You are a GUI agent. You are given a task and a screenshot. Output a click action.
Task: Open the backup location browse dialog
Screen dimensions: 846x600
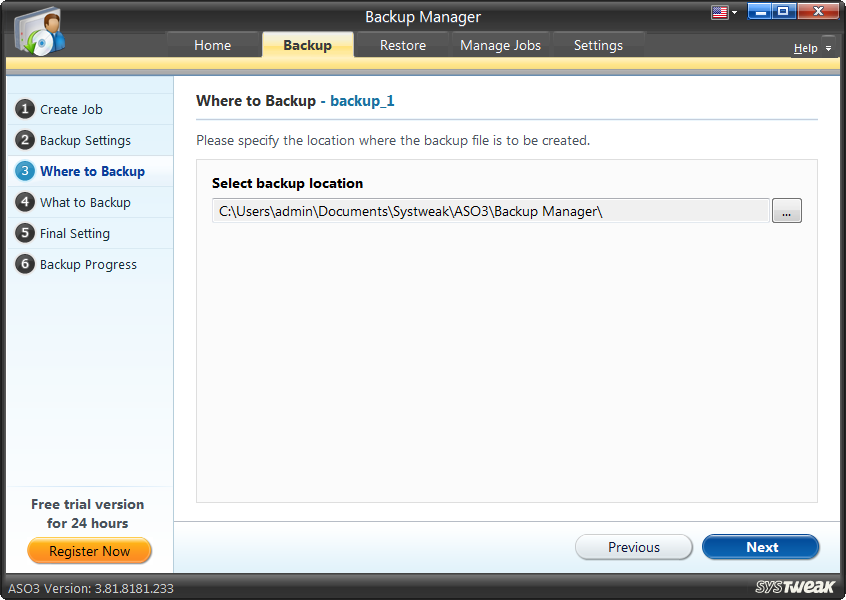tap(787, 210)
